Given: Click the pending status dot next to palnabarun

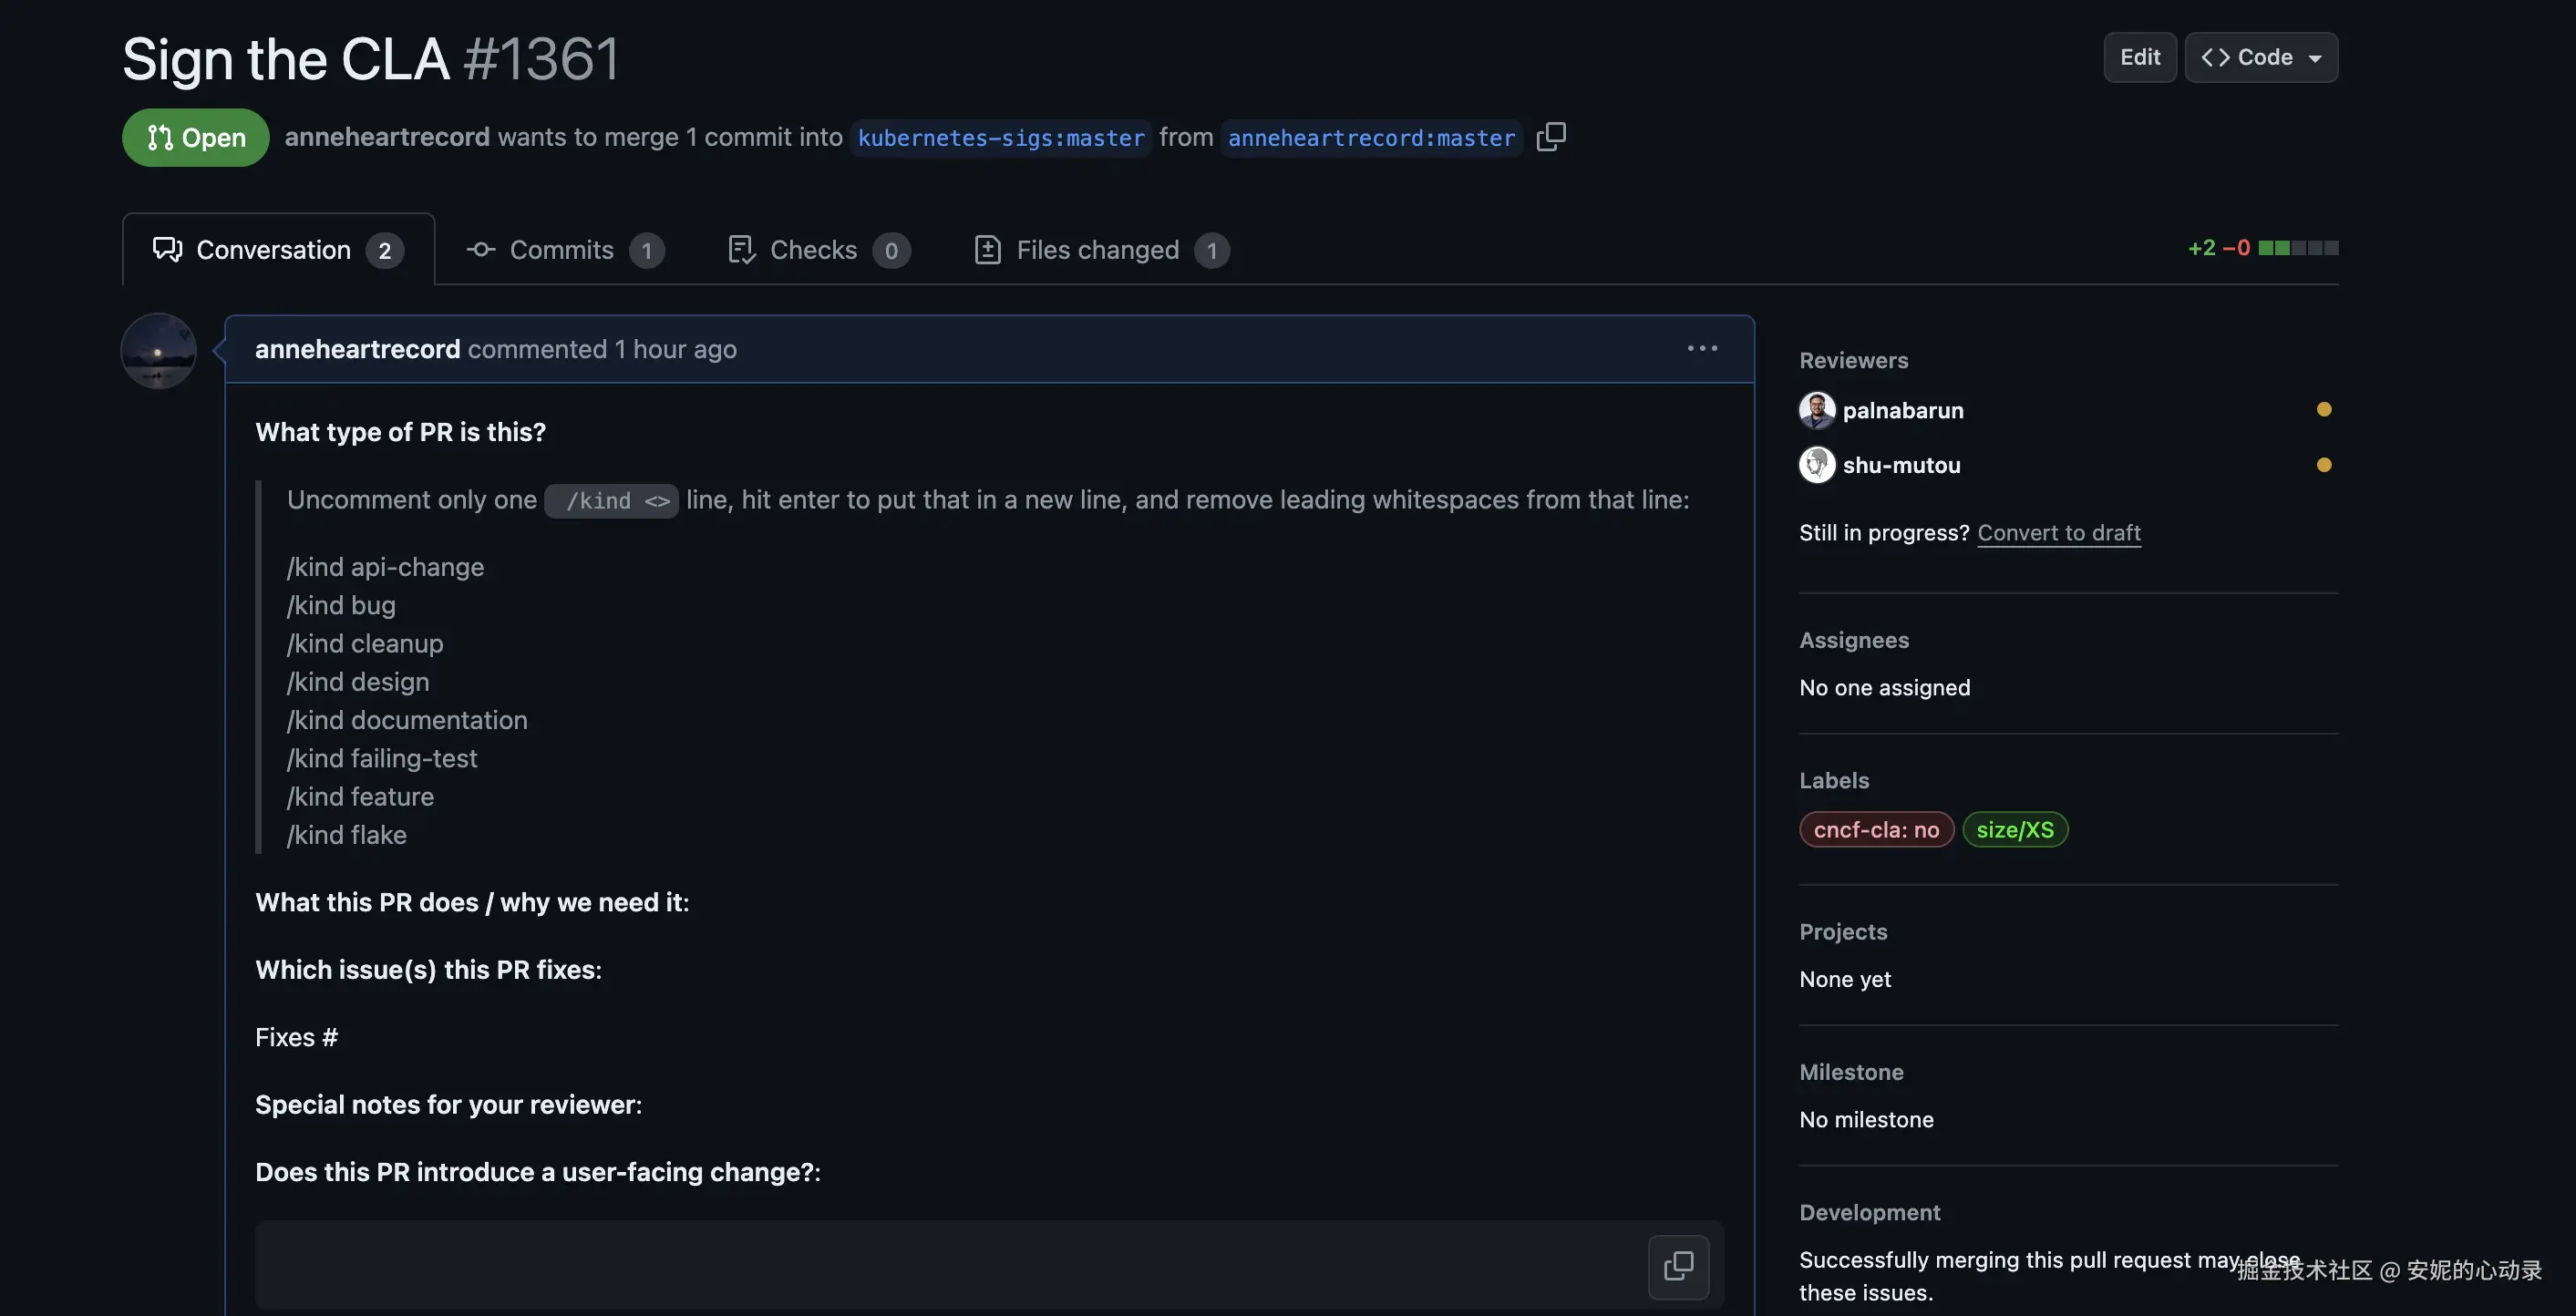Looking at the screenshot, I should point(2323,409).
